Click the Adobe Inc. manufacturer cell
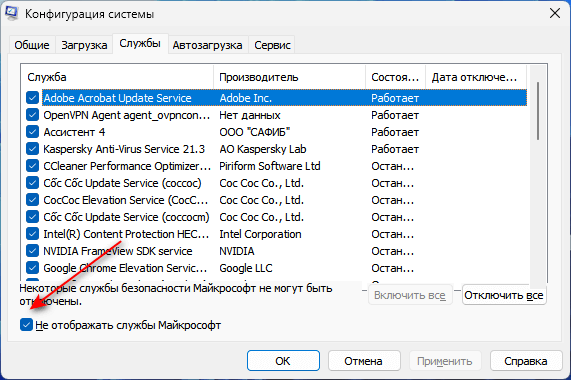 [x=245, y=98]
